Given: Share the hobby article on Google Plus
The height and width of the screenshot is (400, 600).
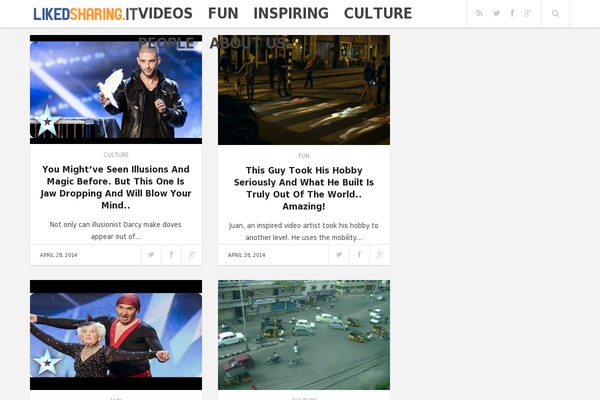Looking at the screenshot, I should point(380,255).
